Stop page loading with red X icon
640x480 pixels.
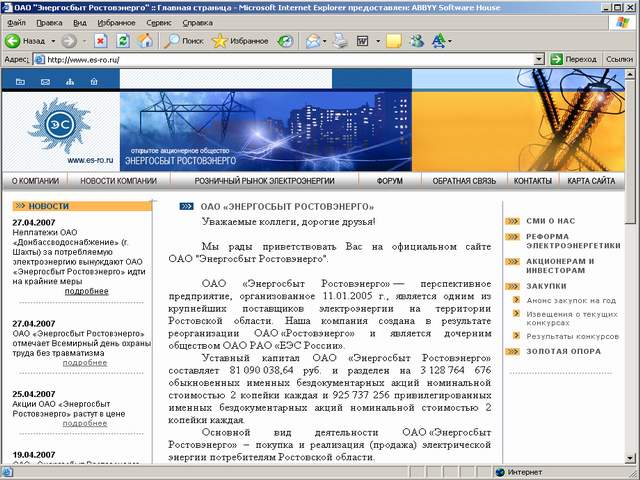(101, 41)
